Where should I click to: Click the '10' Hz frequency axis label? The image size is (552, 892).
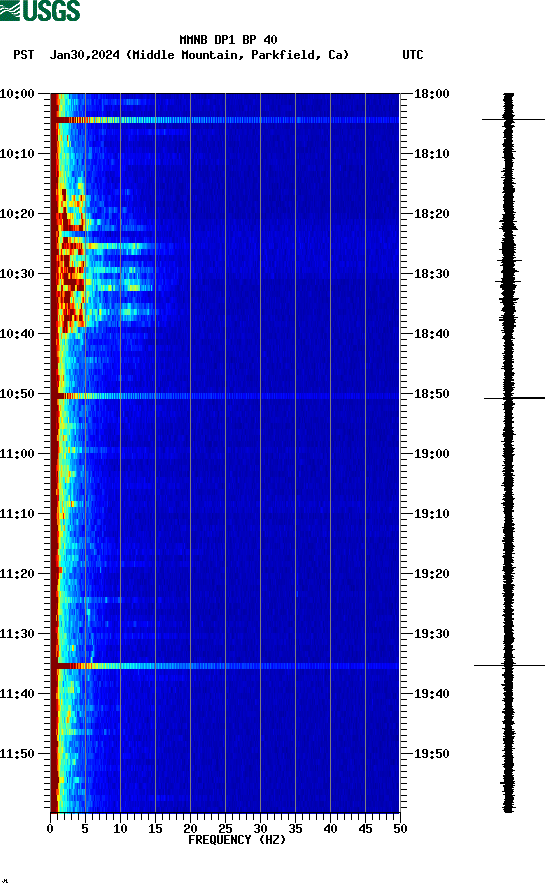(x=120, y=829)
